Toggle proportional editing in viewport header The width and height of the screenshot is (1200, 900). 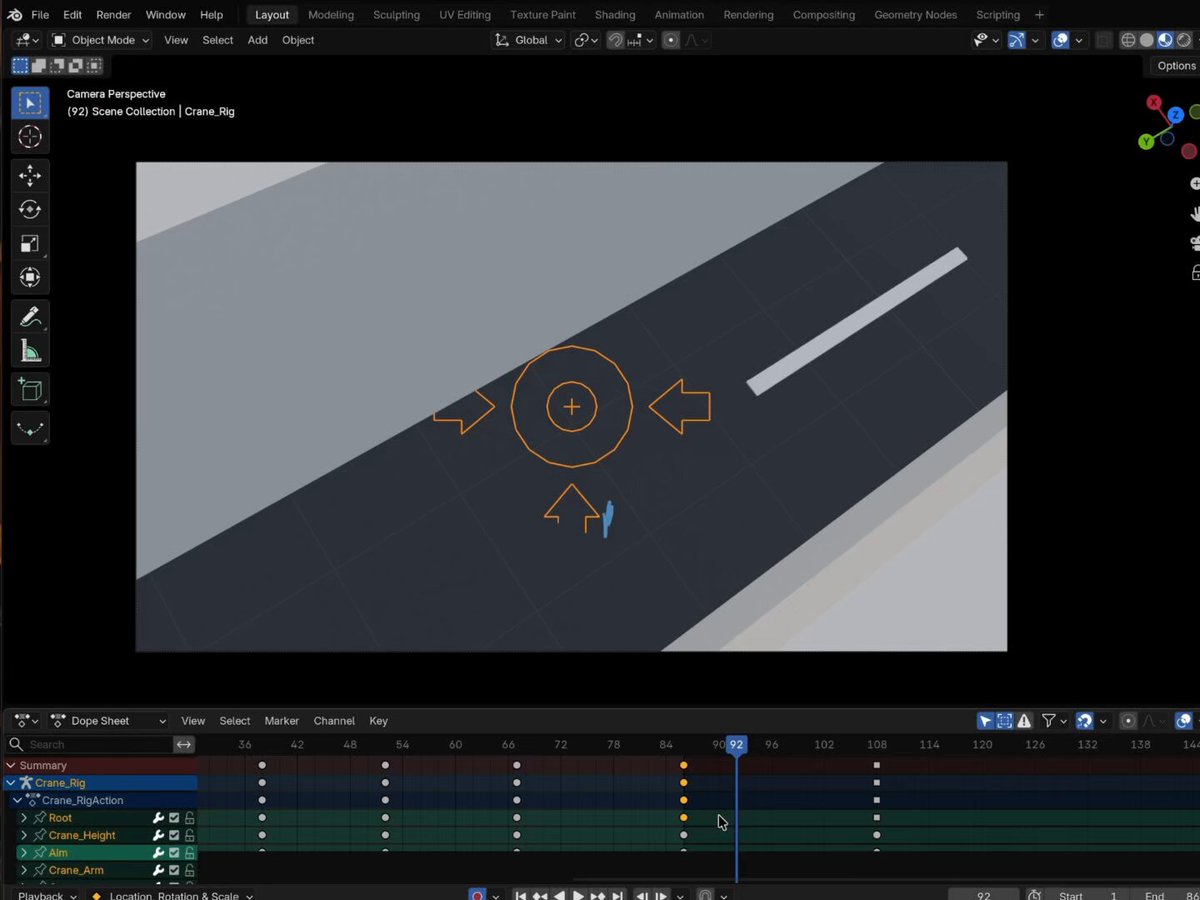(671, 40)
